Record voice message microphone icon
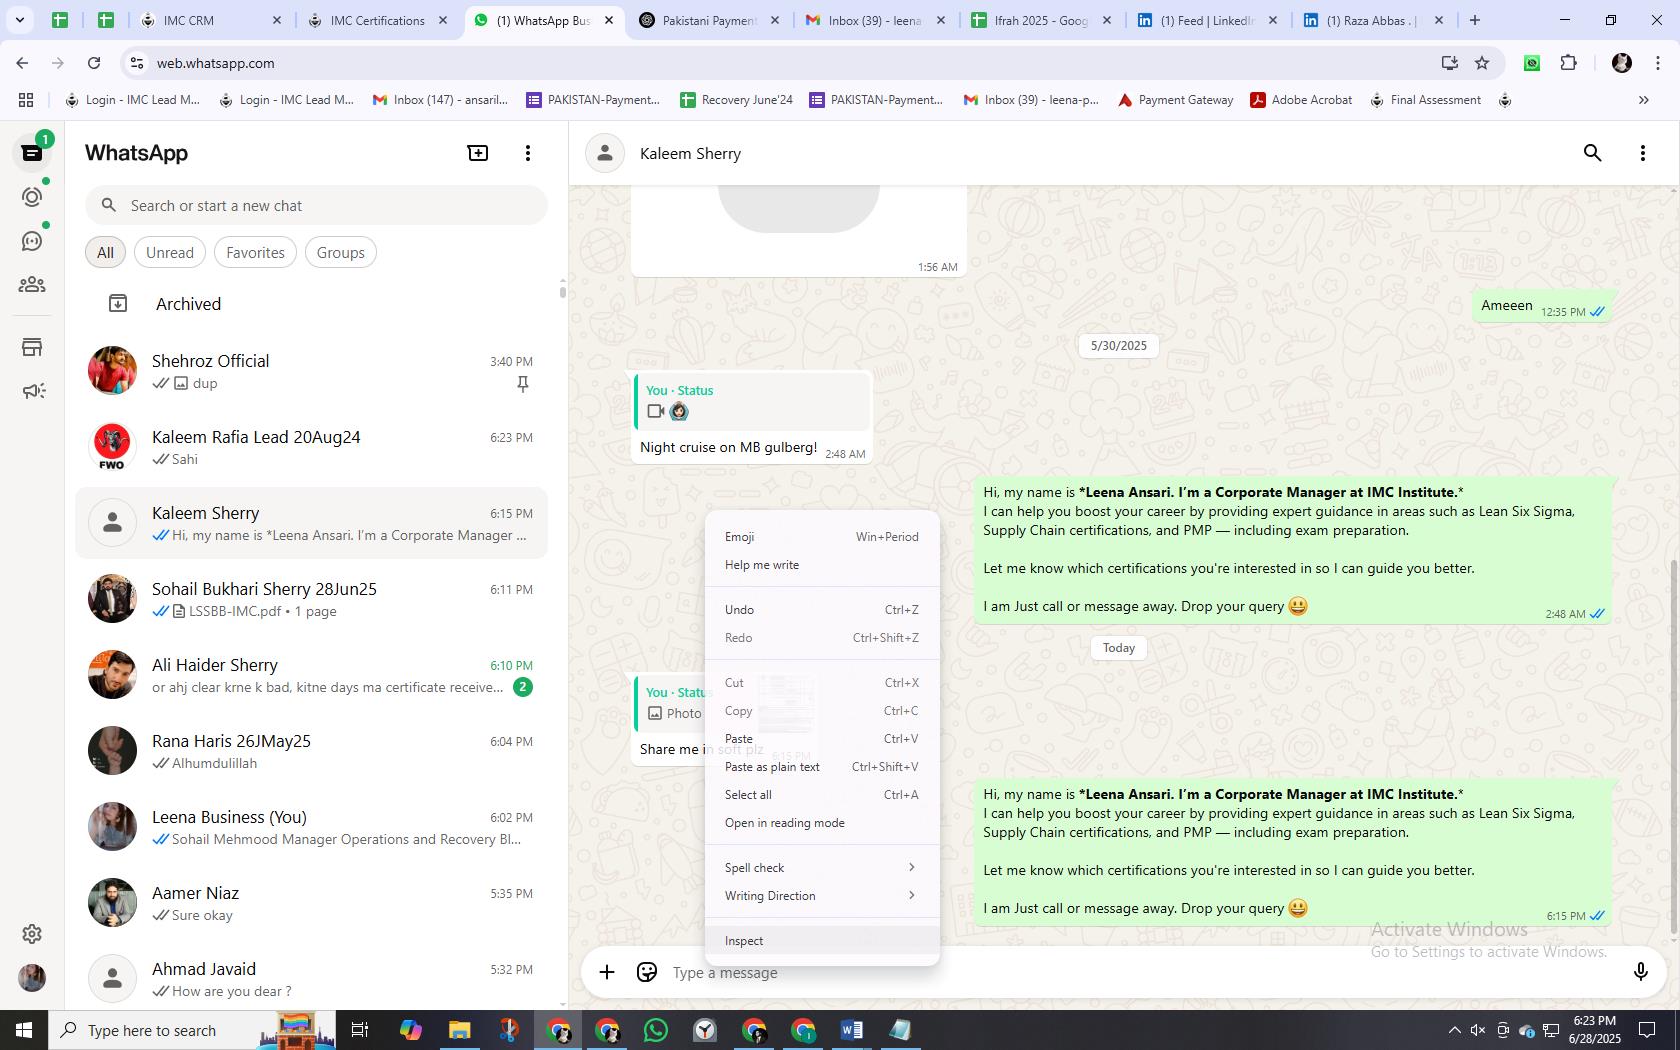Image resolution: width=1680 pixels, height=1050 pixels. 1640,972
